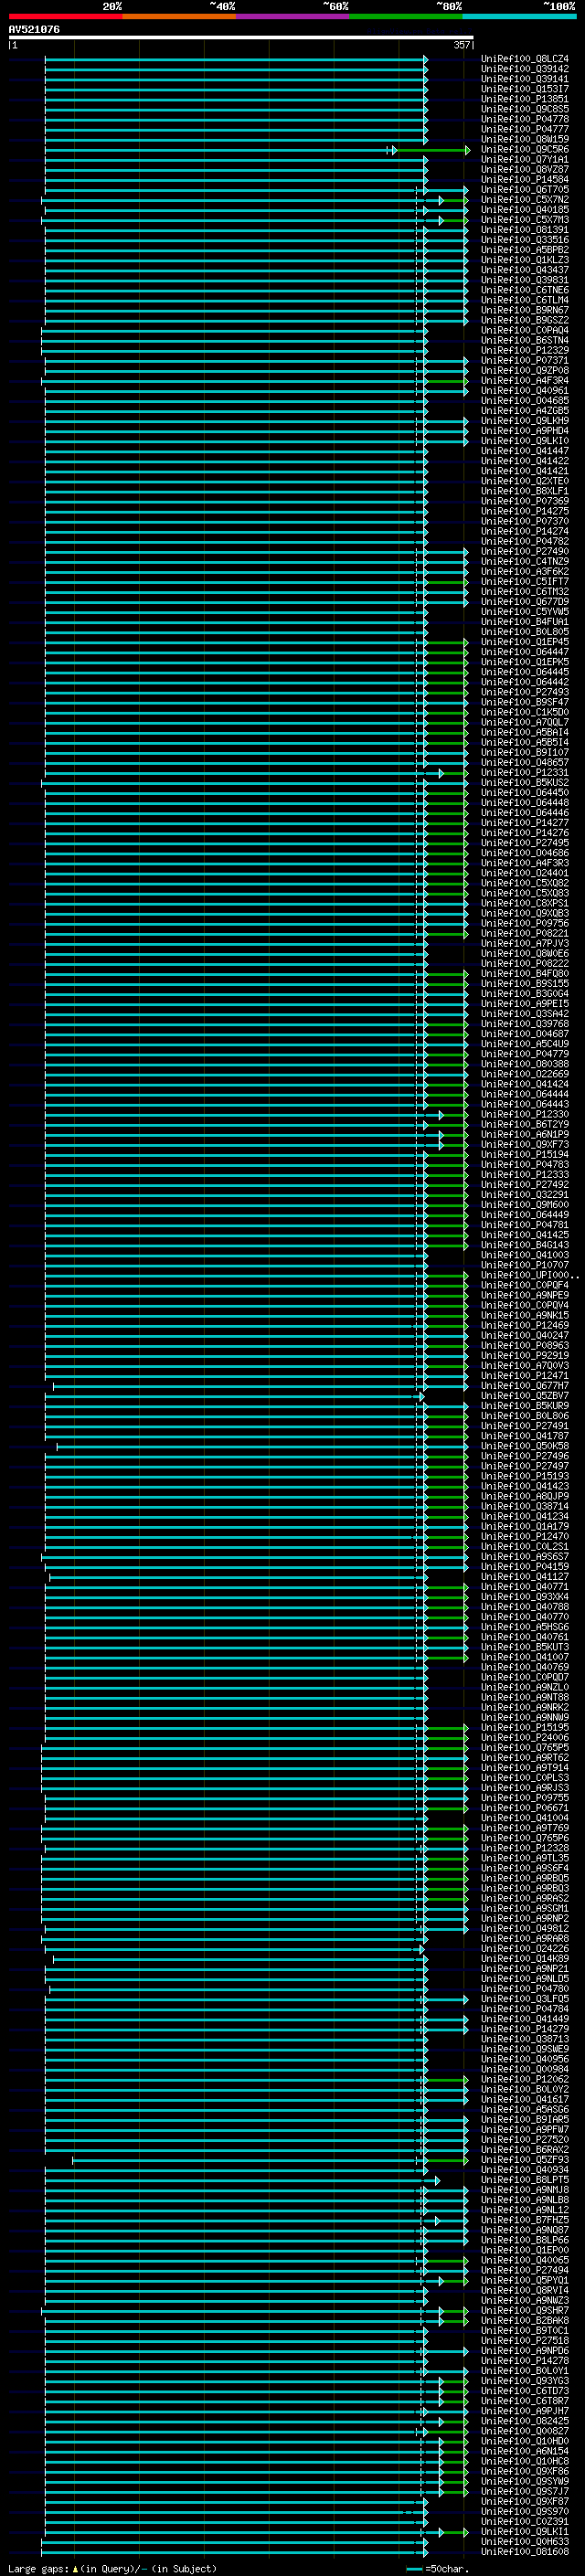Select hit label UniRef100_Q9C5R6
The width and height of the screenshot is (585, 2576).
(524, 149)
